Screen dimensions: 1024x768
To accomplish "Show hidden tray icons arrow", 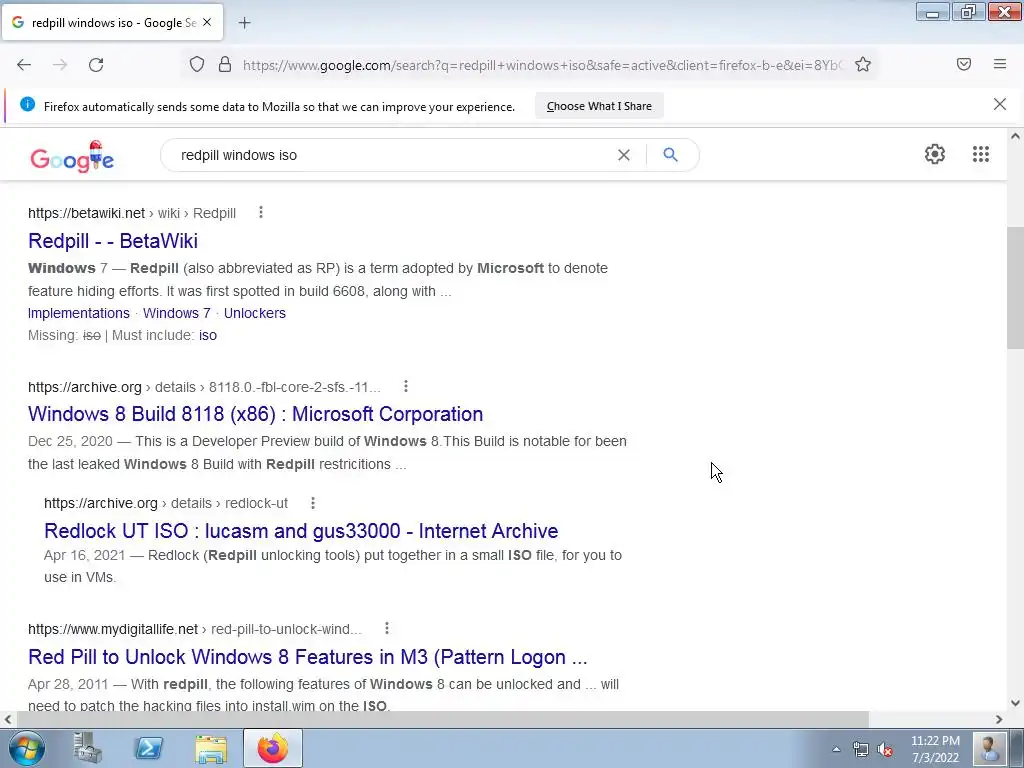I will point(836,749).
